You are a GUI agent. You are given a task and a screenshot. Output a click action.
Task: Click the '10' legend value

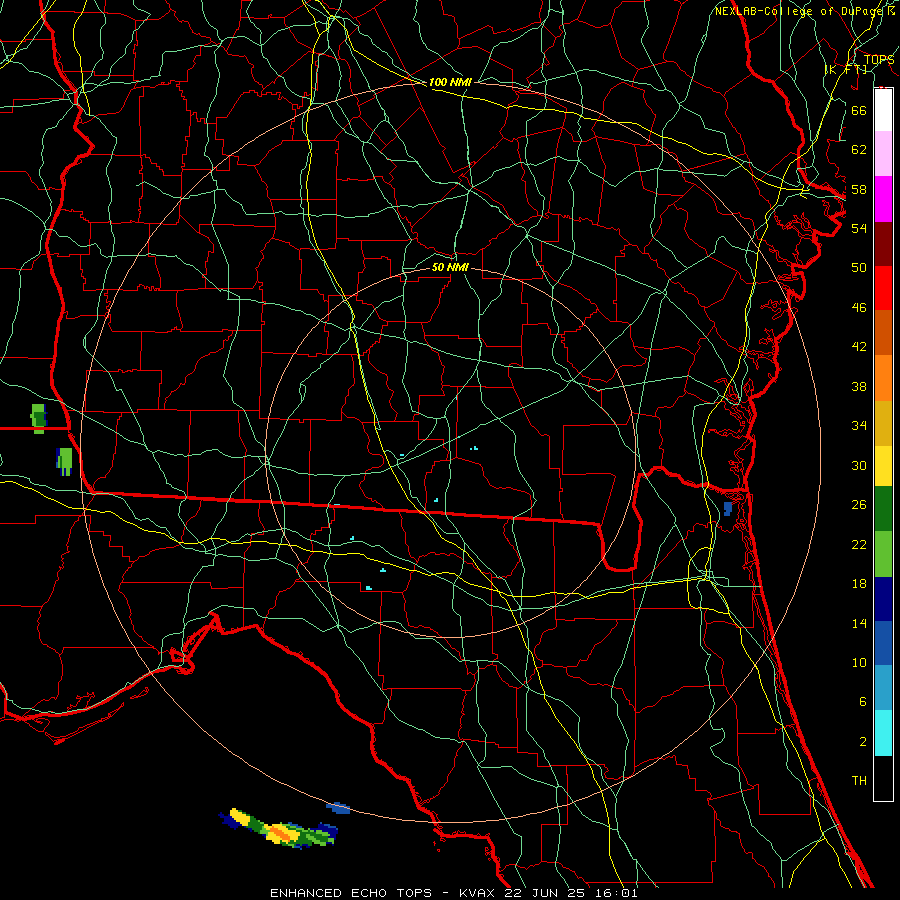pos(859,663)
